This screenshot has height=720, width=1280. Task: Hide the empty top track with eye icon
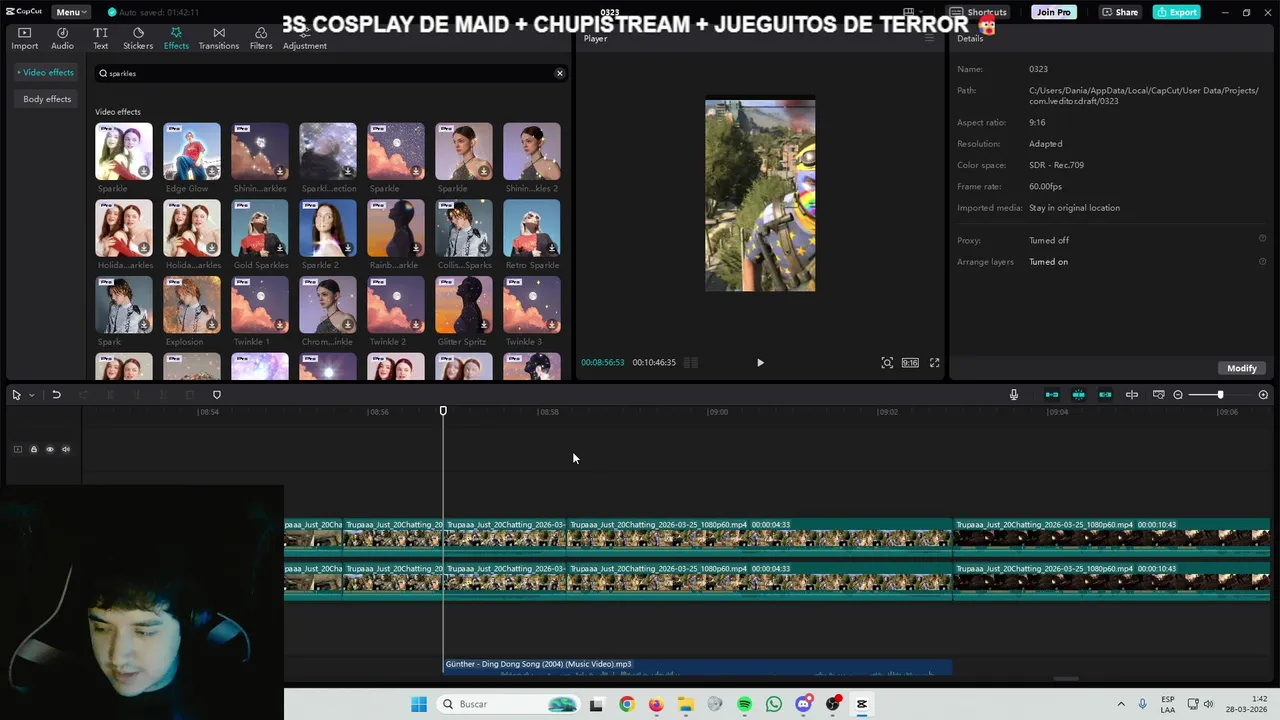click(x=50, y=449)
